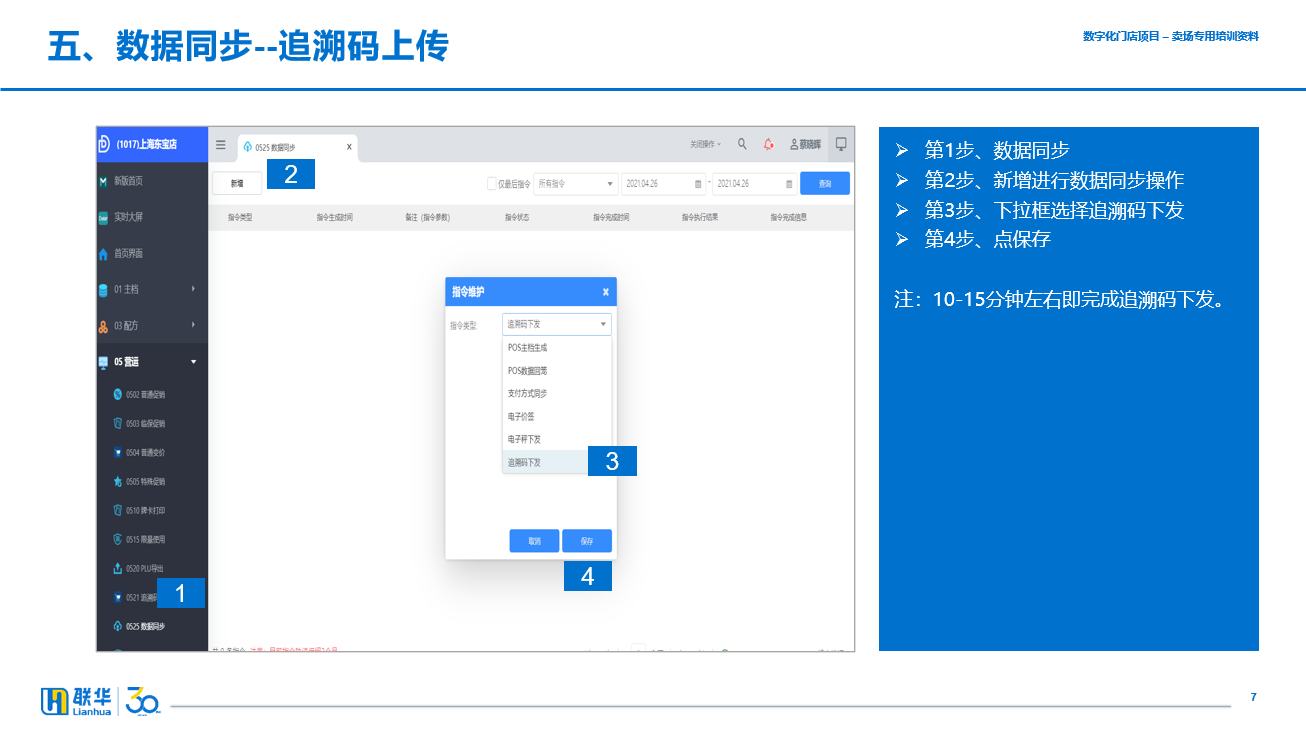
Task: Click the 0510 牌卡打印 icon
Action: tap(118, 510)
